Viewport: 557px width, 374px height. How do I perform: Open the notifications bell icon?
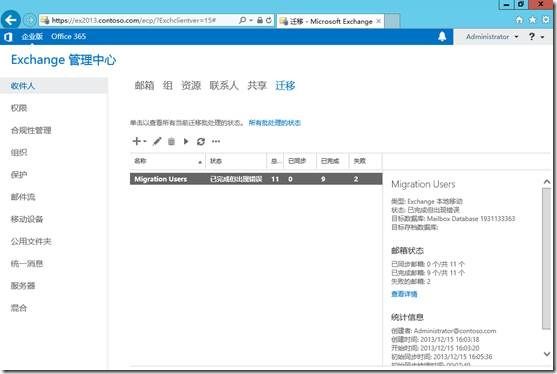coord(442,37)
